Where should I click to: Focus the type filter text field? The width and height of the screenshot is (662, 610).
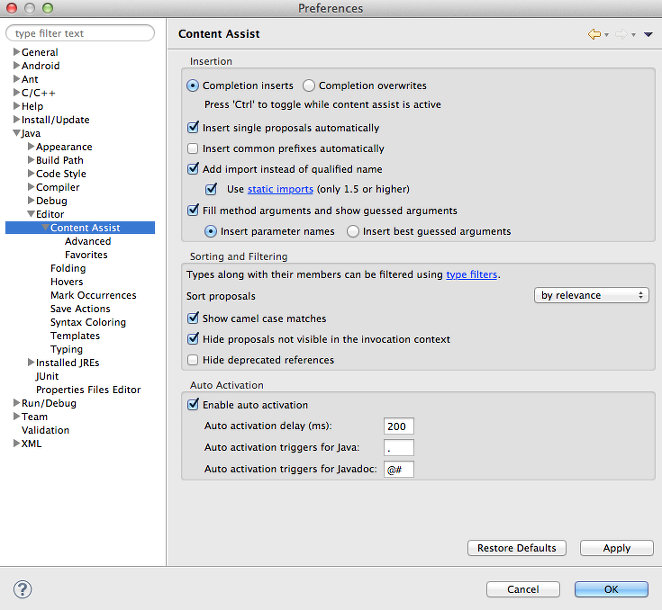coord(80,33)
